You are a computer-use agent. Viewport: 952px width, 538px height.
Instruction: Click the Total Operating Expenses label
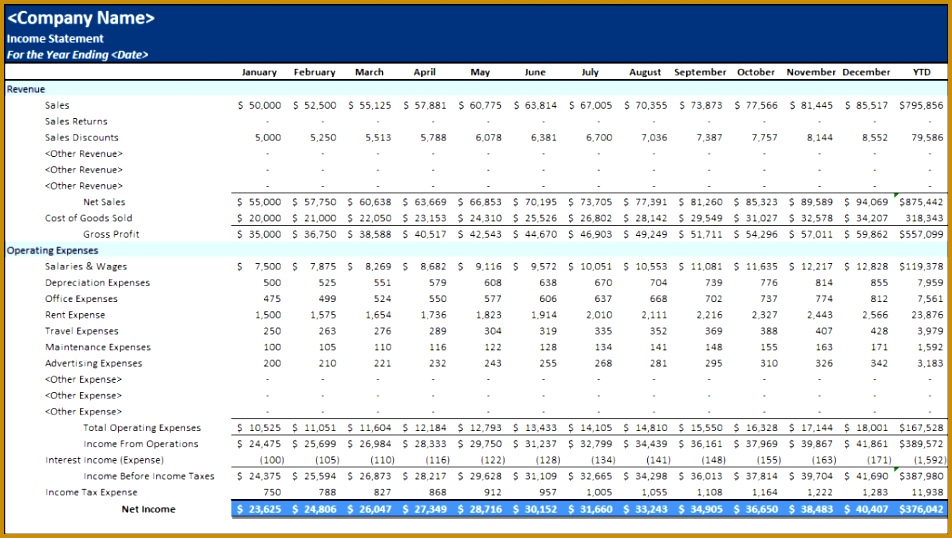[x=142, y=428]
